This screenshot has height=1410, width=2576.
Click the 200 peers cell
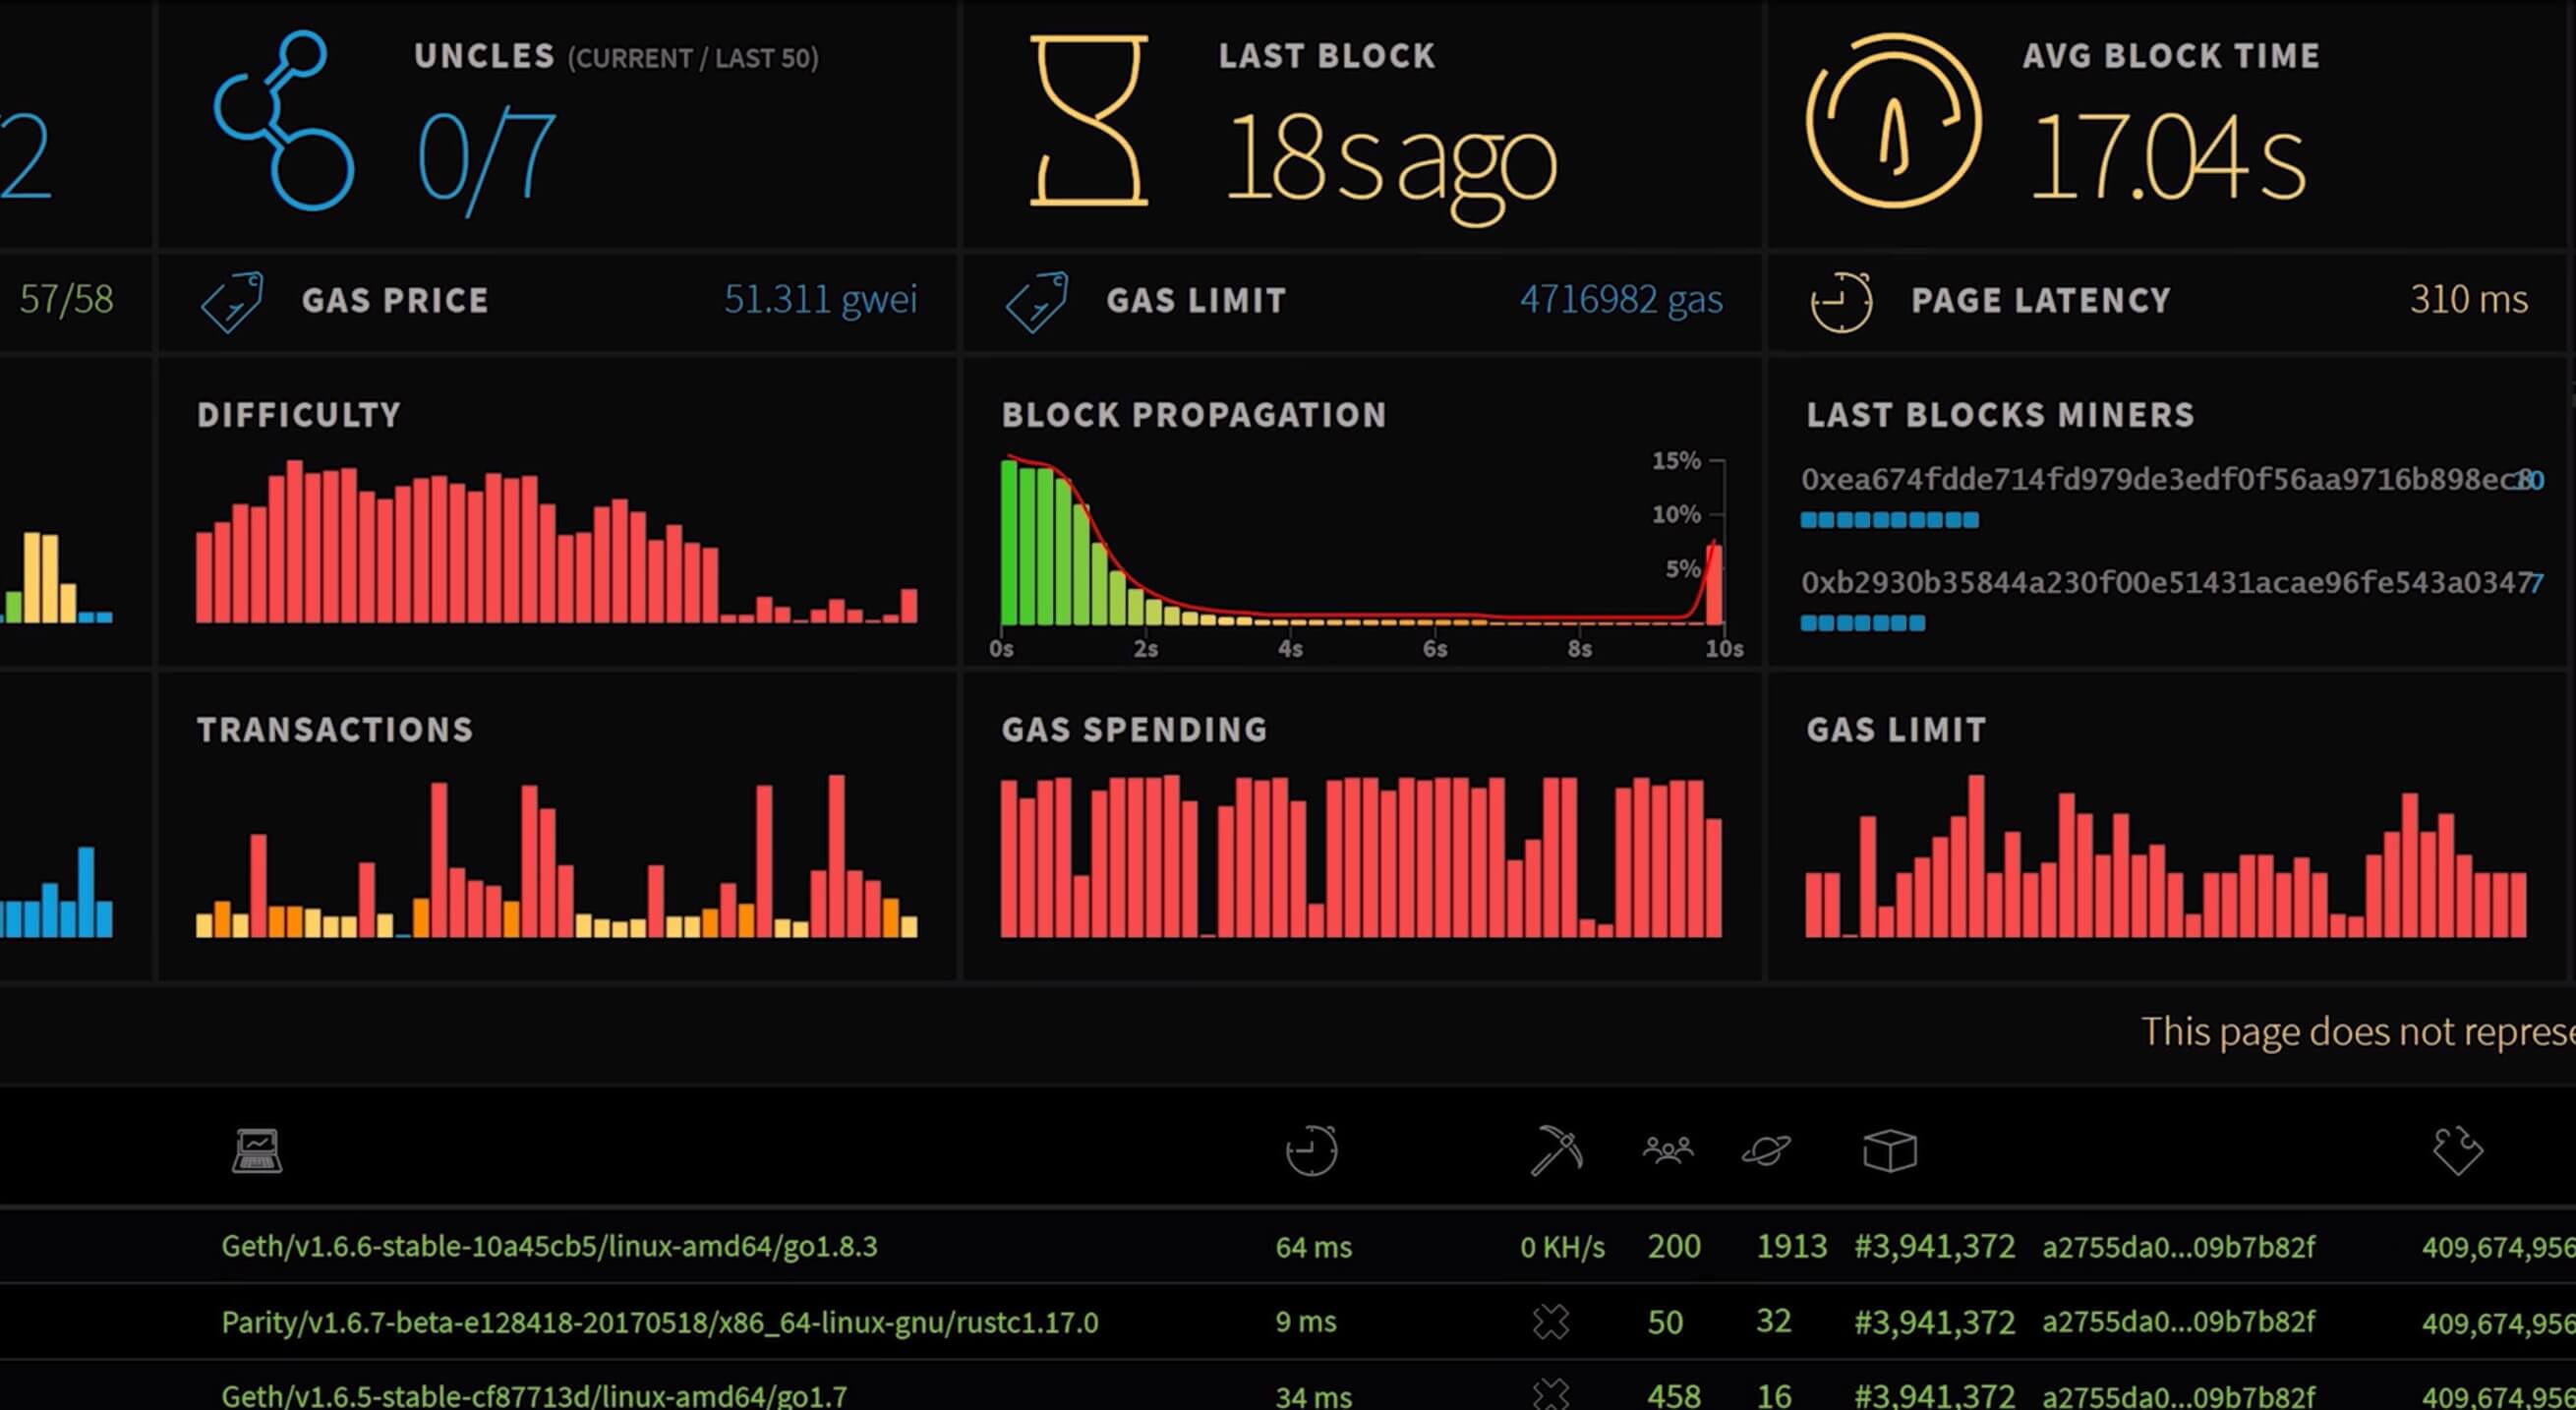click(x=1674, y=1247)
